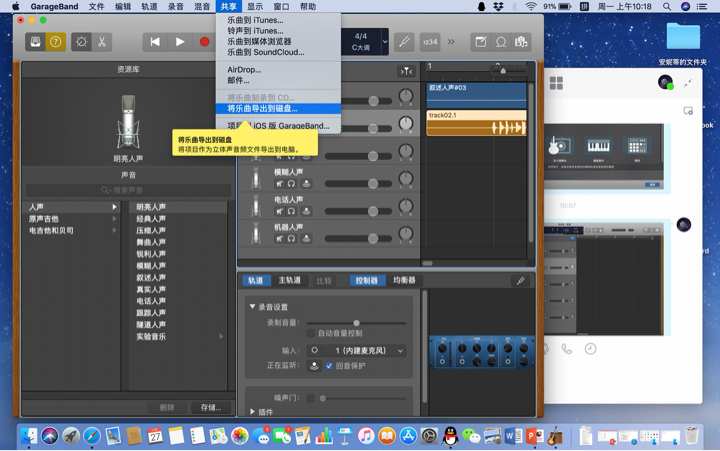The width and height of the screenshot is (720, 451).
Task: Go to beginning of the project
Action: (x=155, y=42)
